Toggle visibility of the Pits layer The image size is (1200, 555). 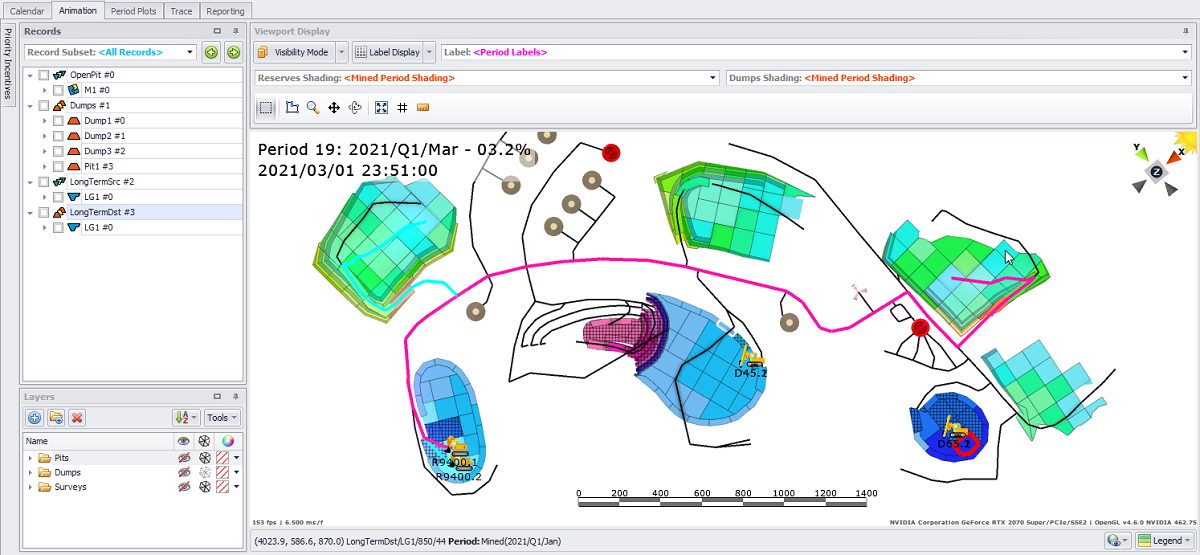[183, 457]
